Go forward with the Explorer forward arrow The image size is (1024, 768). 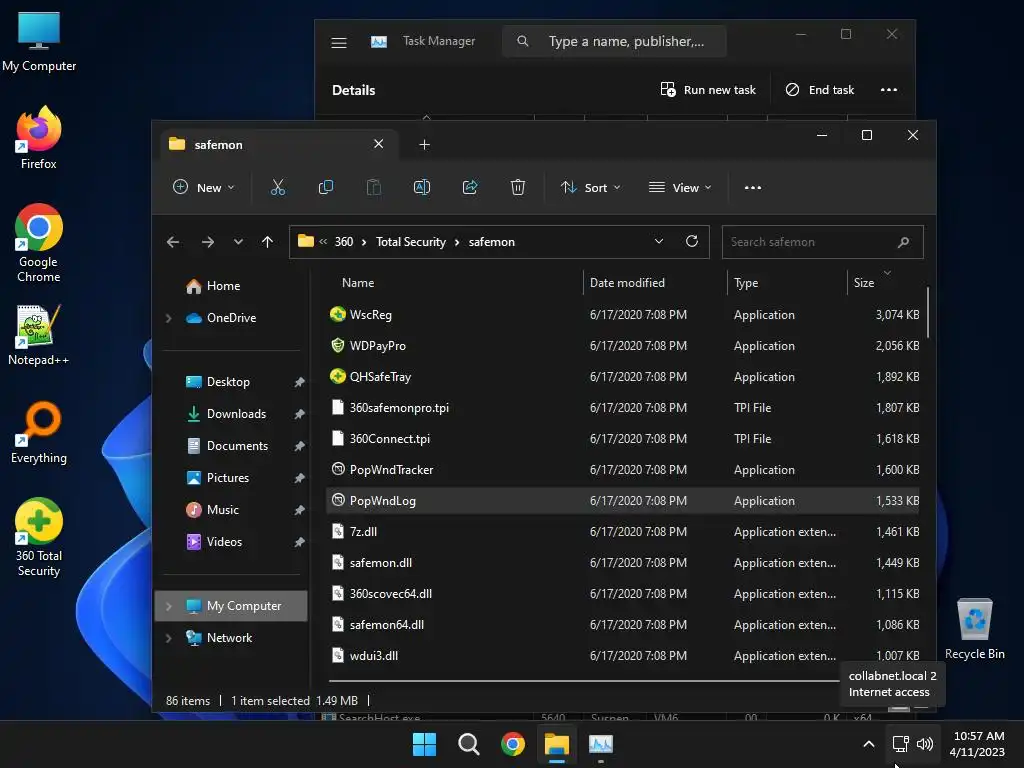(208, 242)
